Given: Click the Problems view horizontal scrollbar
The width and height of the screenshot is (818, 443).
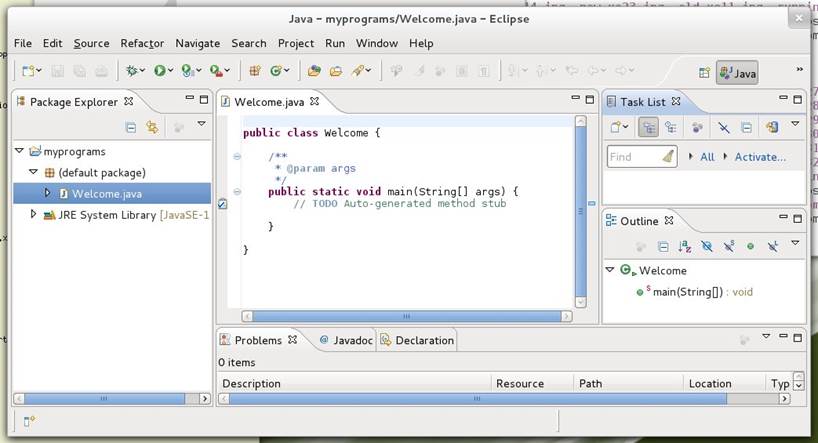Looking at the screenshot, I should tap(504, 399).
